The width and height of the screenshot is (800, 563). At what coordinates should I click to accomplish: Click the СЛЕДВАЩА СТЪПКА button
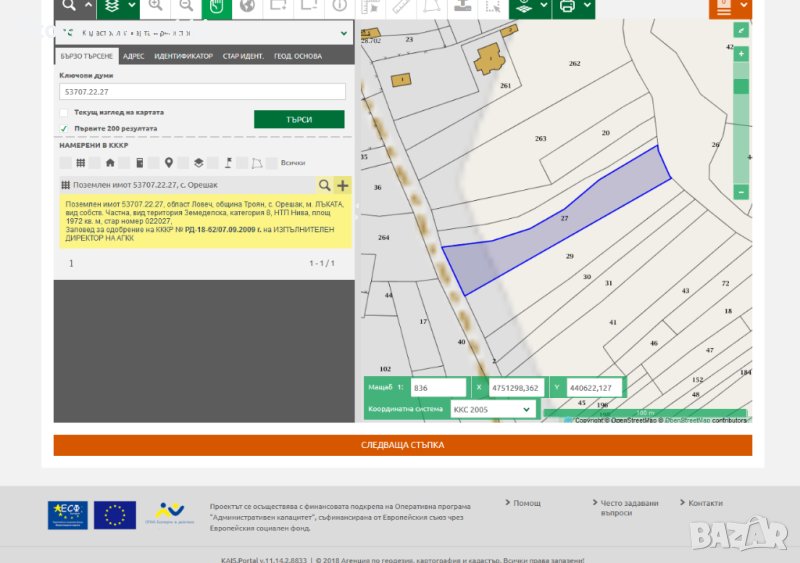tap(402, 445)
